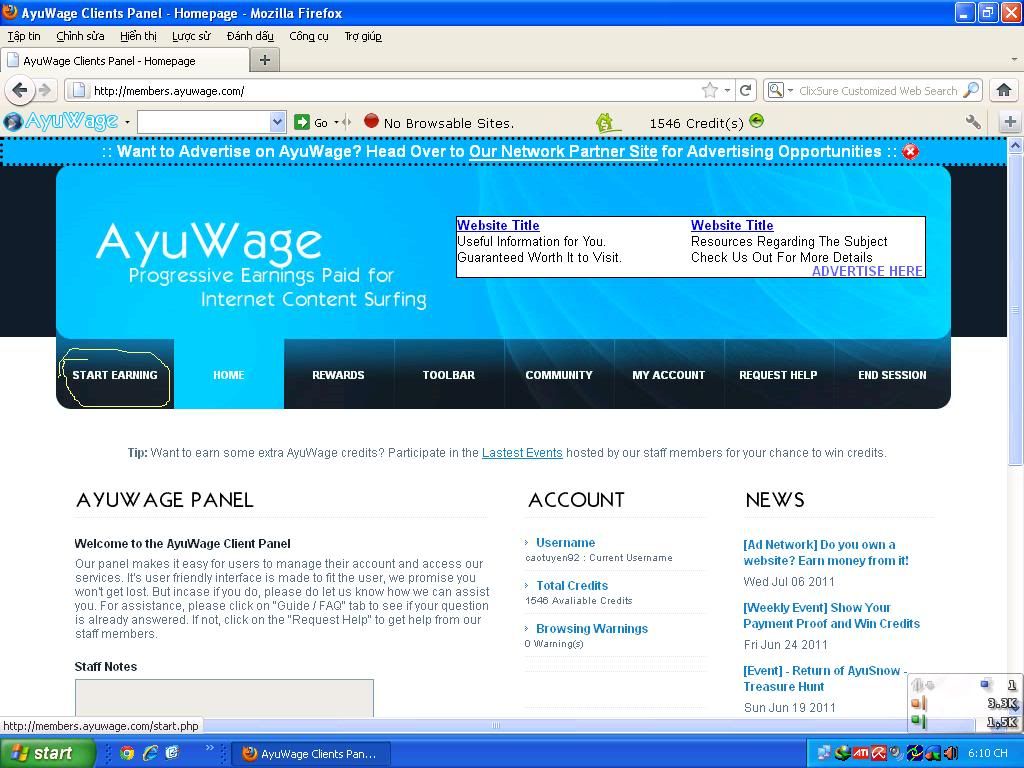Follow the Our Network Partner Site link
Image resolution: width=1024 pixels, height=768 pixels.
pos(563,152)
